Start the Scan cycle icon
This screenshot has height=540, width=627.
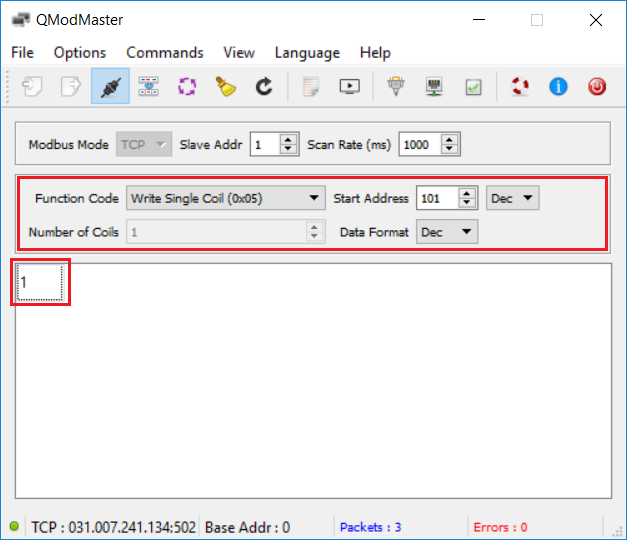[187, 86]
